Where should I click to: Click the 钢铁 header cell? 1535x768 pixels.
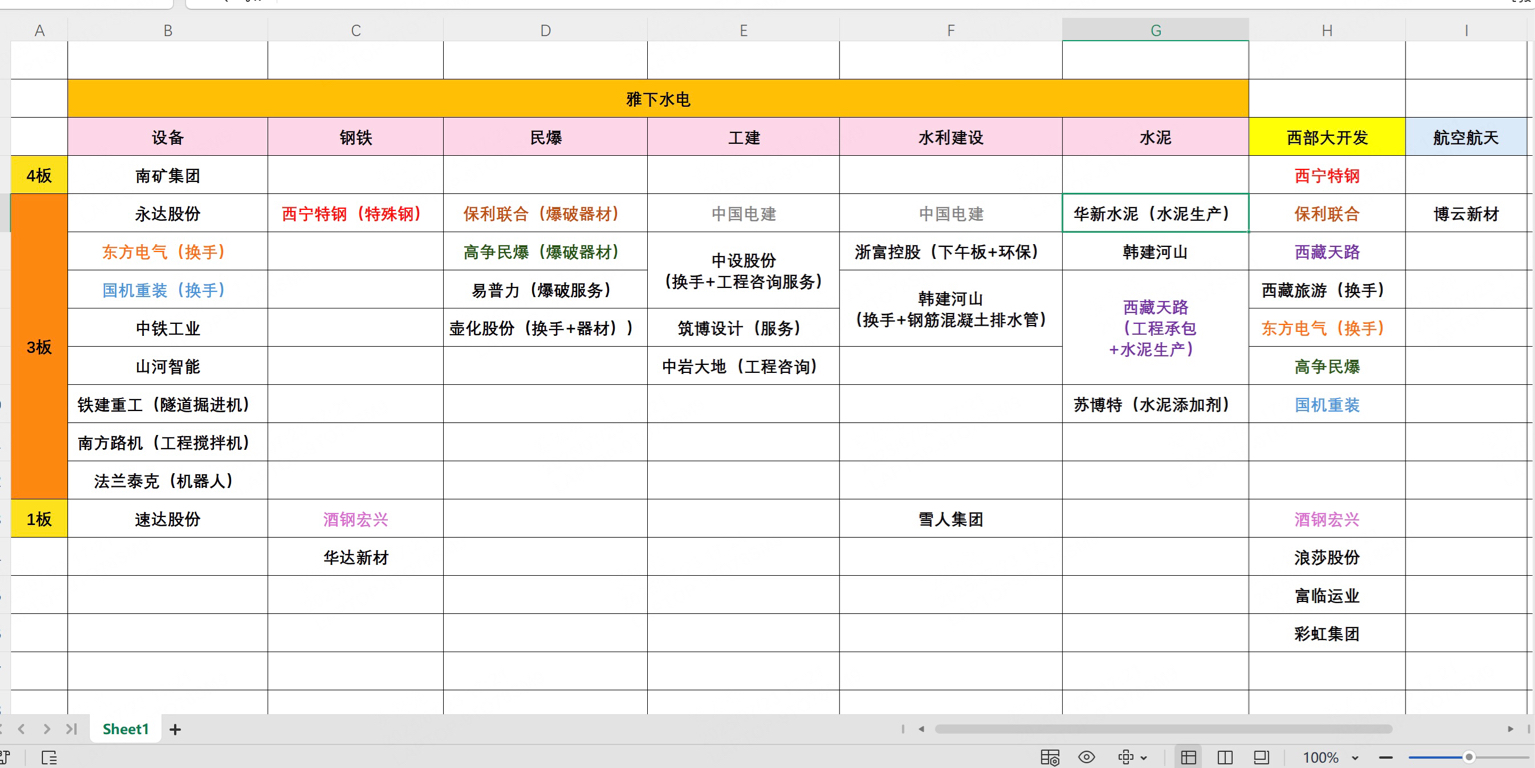356,137
